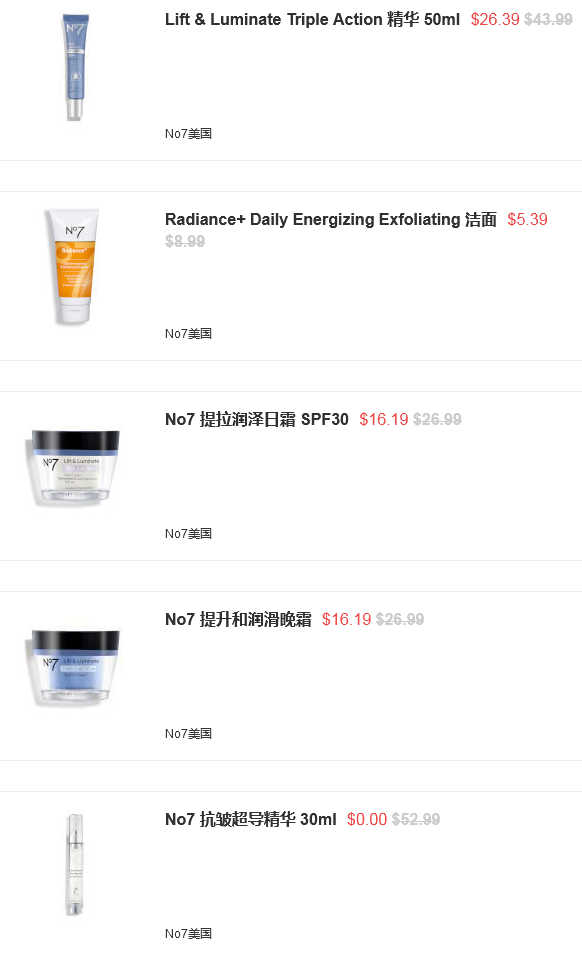582x955 pixels.
Task: Click the $5.39 sale price
Action: tap(527, 219)
